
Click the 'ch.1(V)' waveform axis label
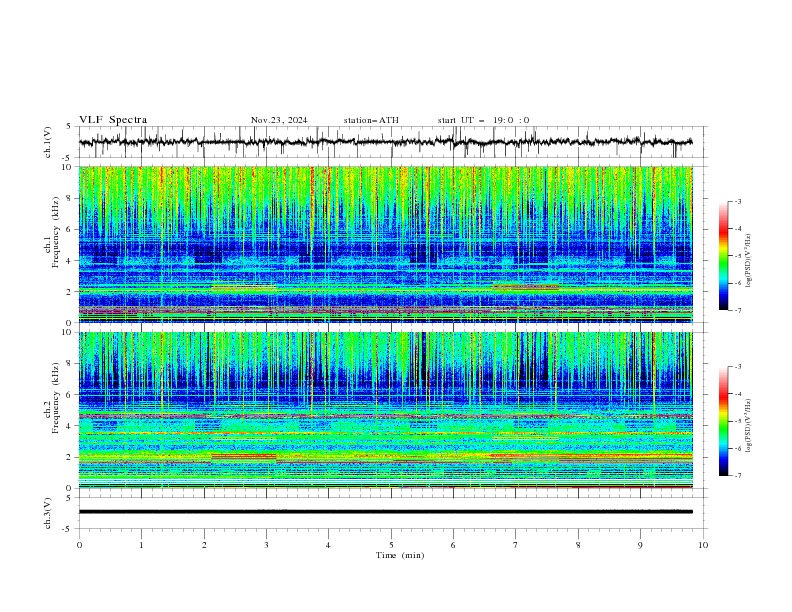(48, 142)
